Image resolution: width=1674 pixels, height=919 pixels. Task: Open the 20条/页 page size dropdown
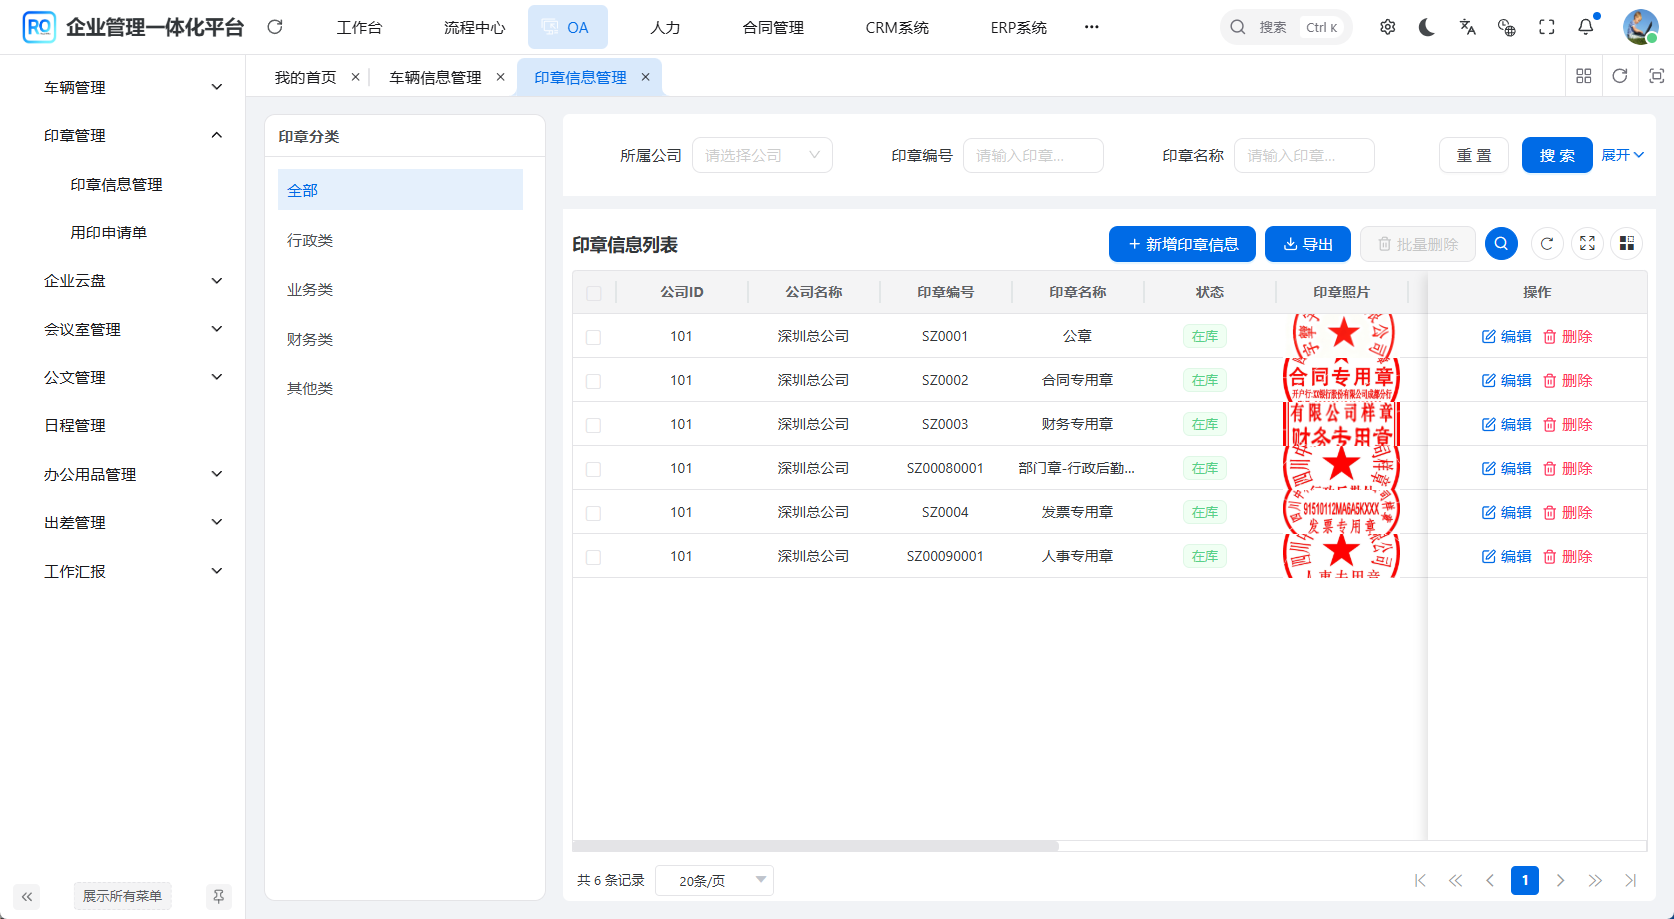[x=714, y=881]
